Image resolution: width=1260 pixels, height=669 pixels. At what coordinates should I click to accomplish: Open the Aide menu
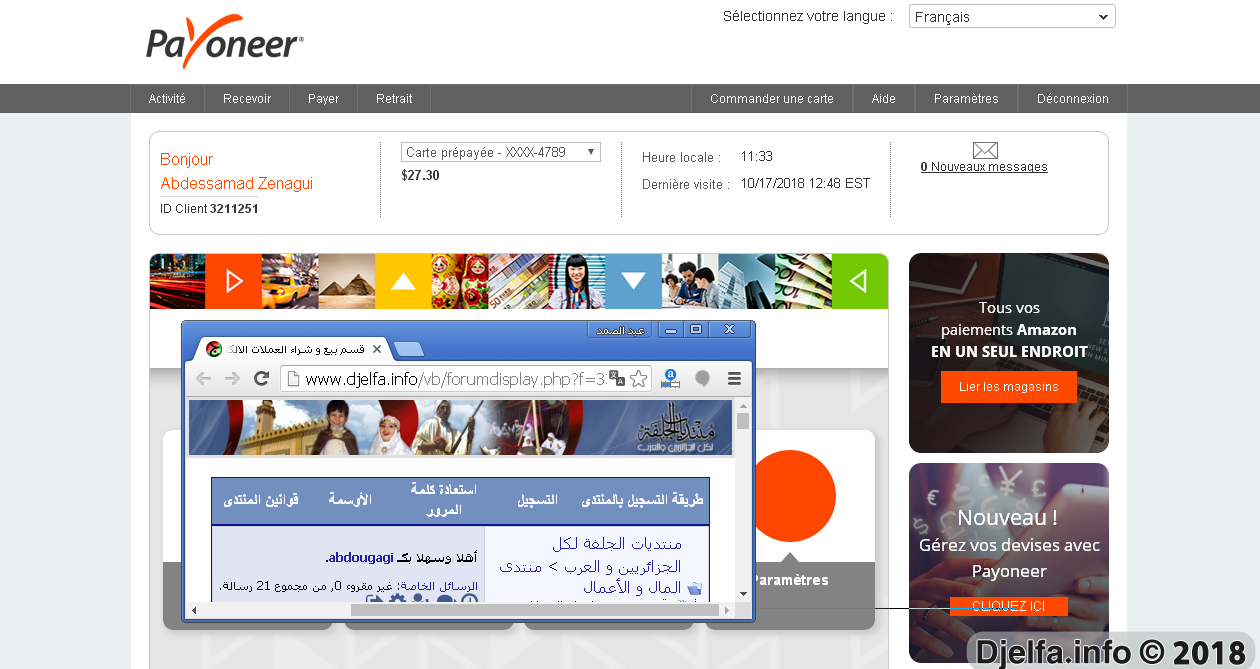click(x=884, y=99)
